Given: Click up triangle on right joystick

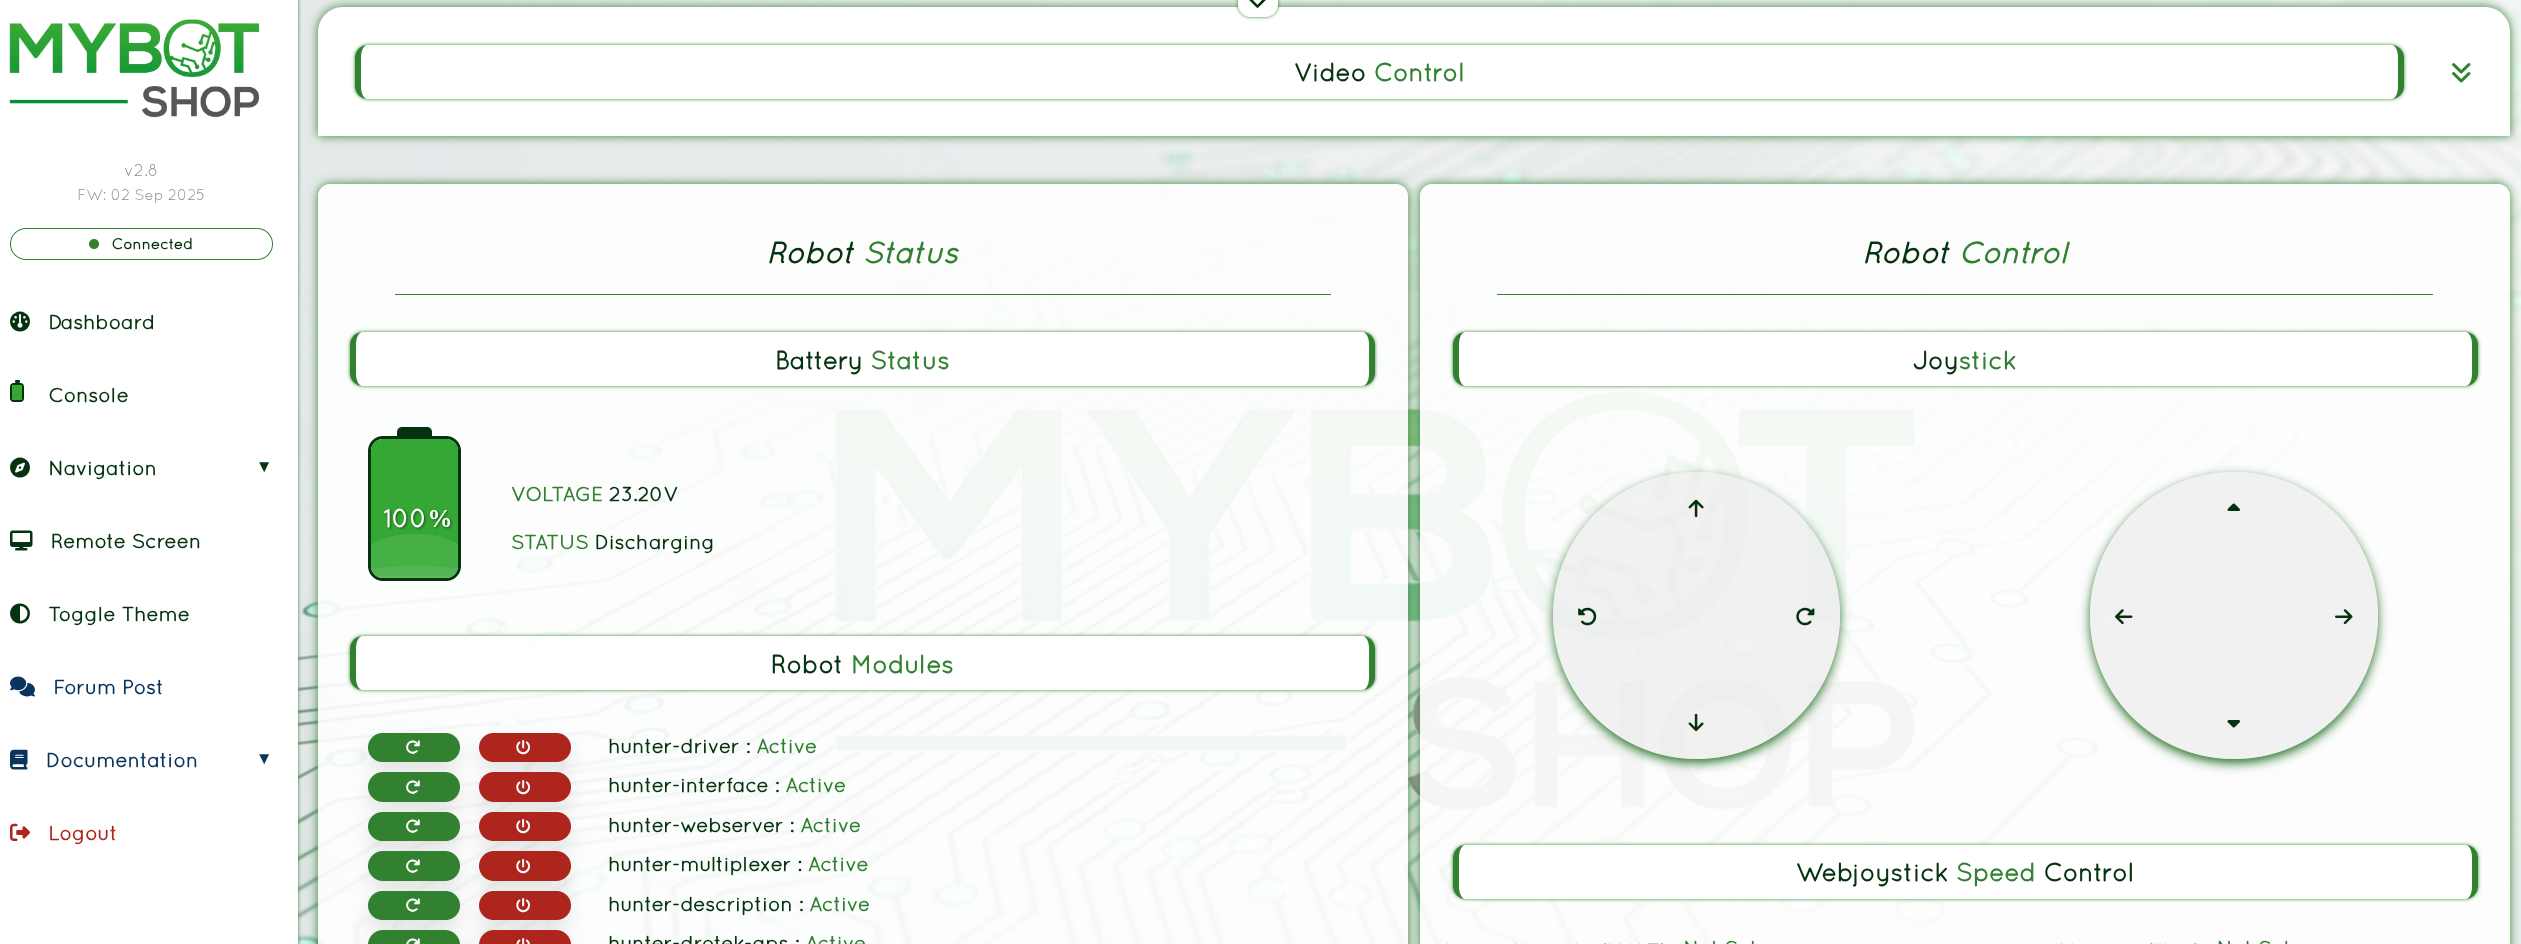Looking at the screenshot, I should [x=2233, y=508].
